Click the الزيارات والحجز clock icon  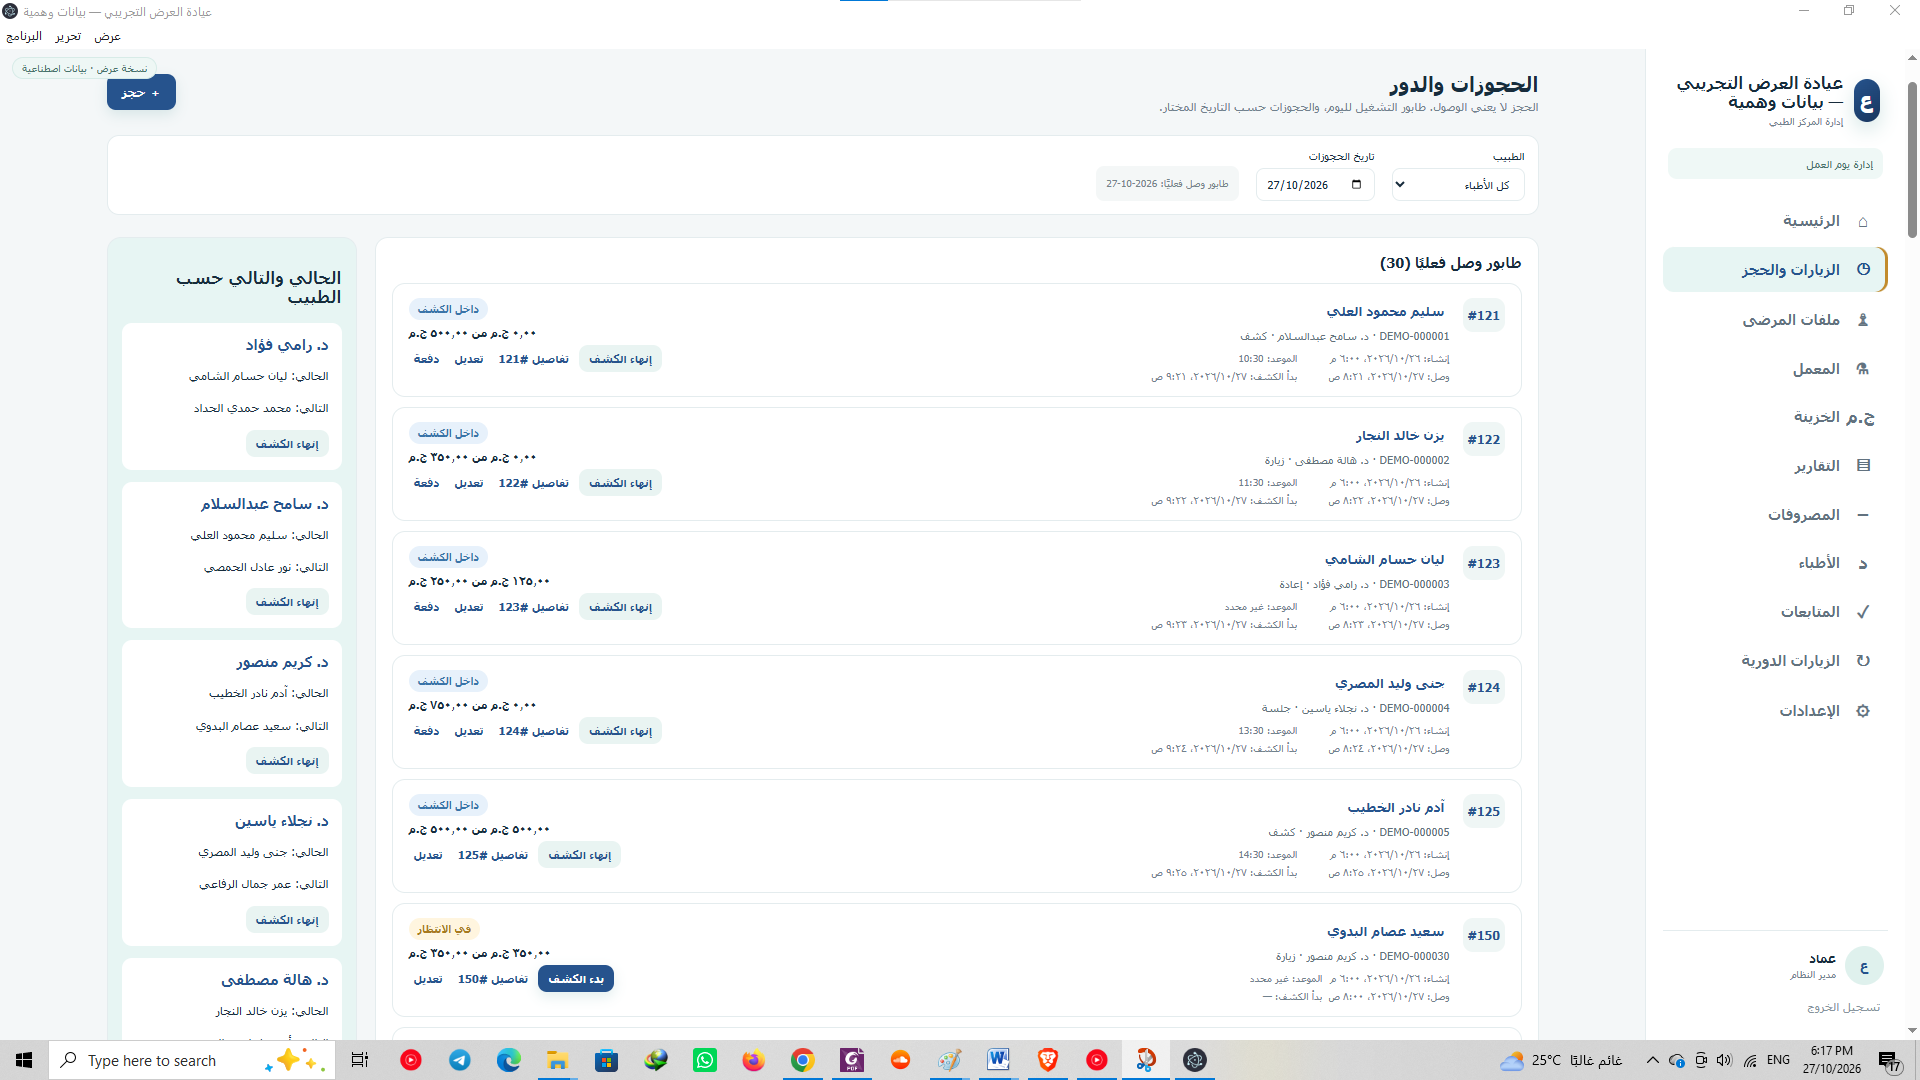(1863, 270)
